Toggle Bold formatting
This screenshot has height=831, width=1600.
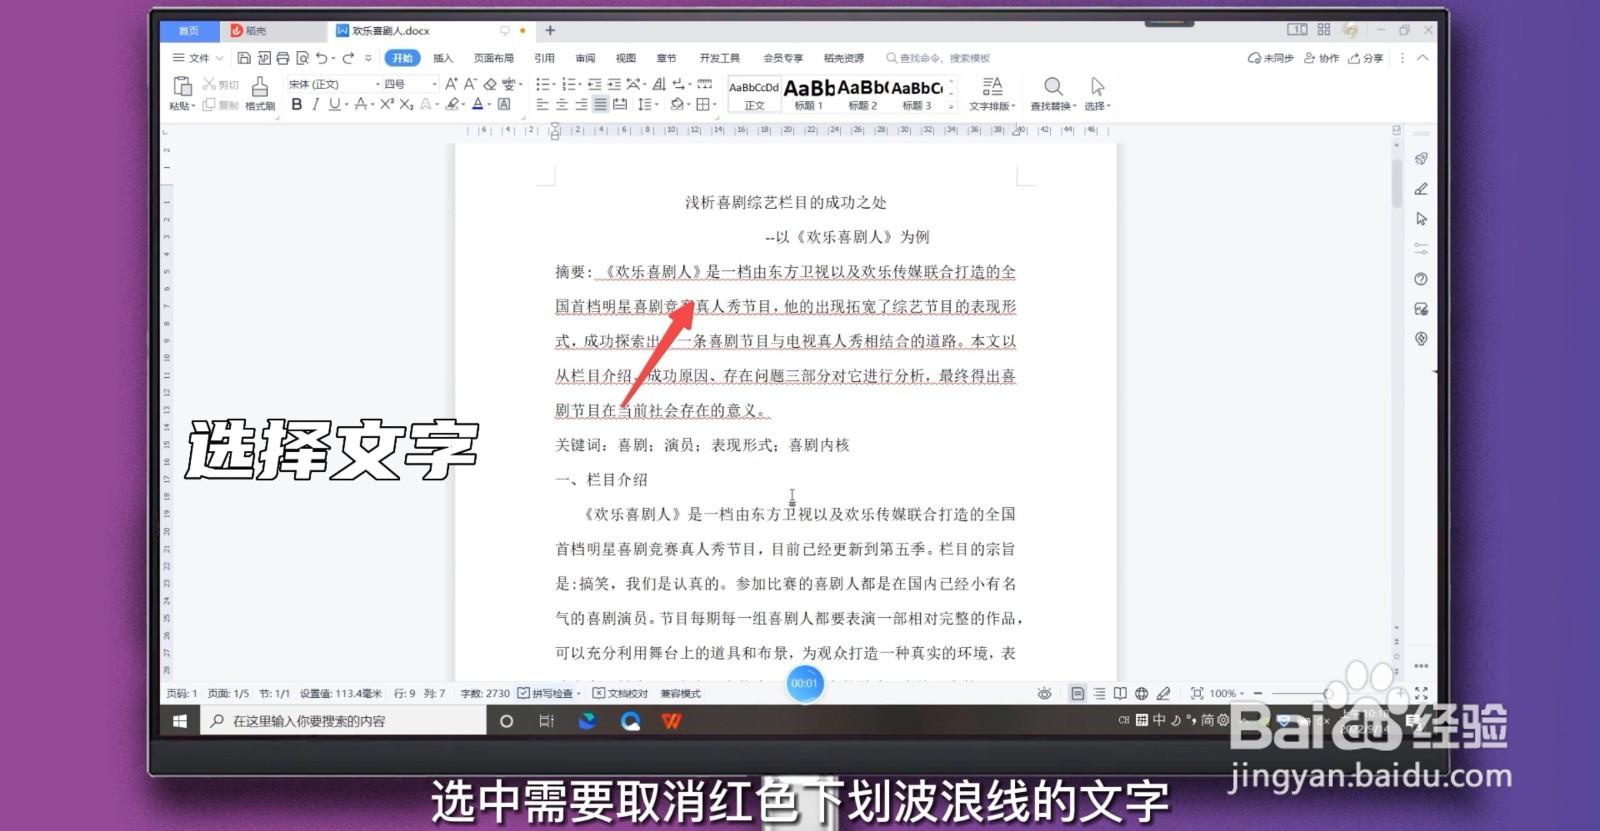click(296, 104)
